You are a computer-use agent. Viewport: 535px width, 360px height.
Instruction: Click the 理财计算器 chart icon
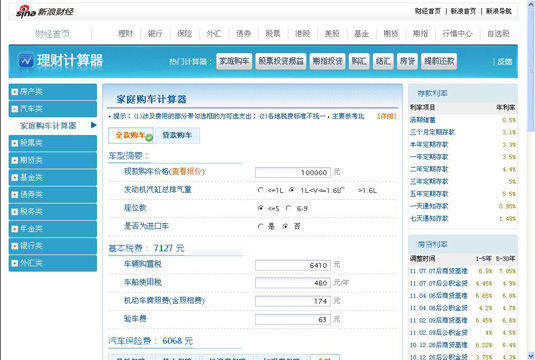click(26, 61)
